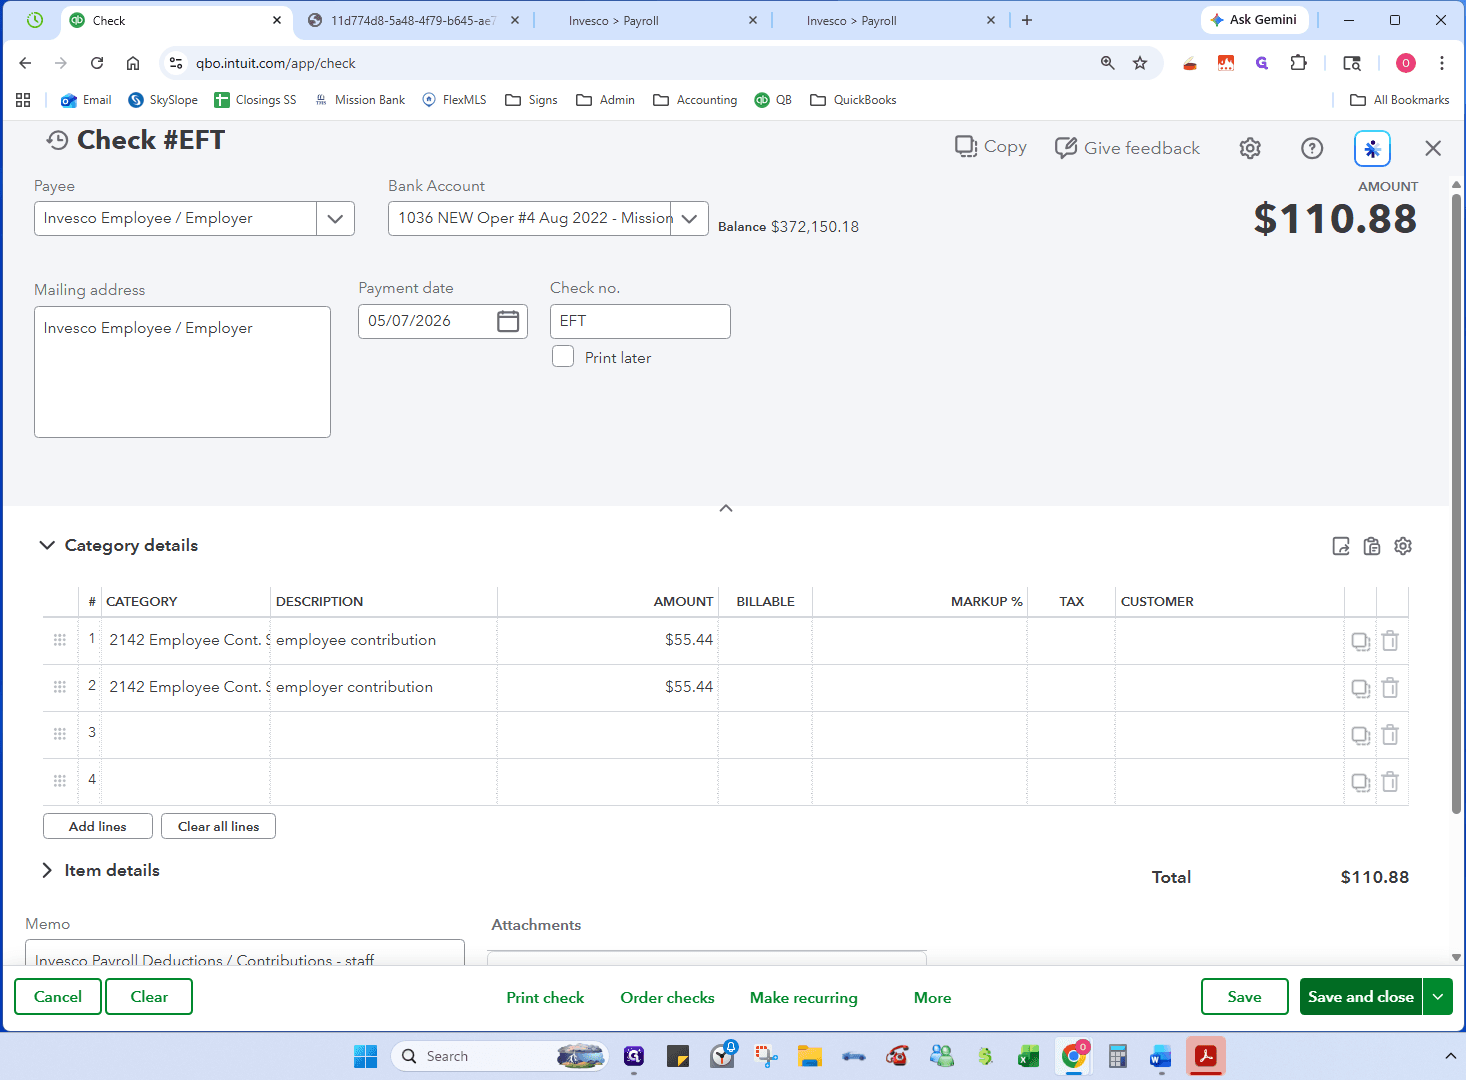Switch to the 11d774d8 browser tab
The height and width of the screenshot is (1080, 1466).
click(414, 20)
